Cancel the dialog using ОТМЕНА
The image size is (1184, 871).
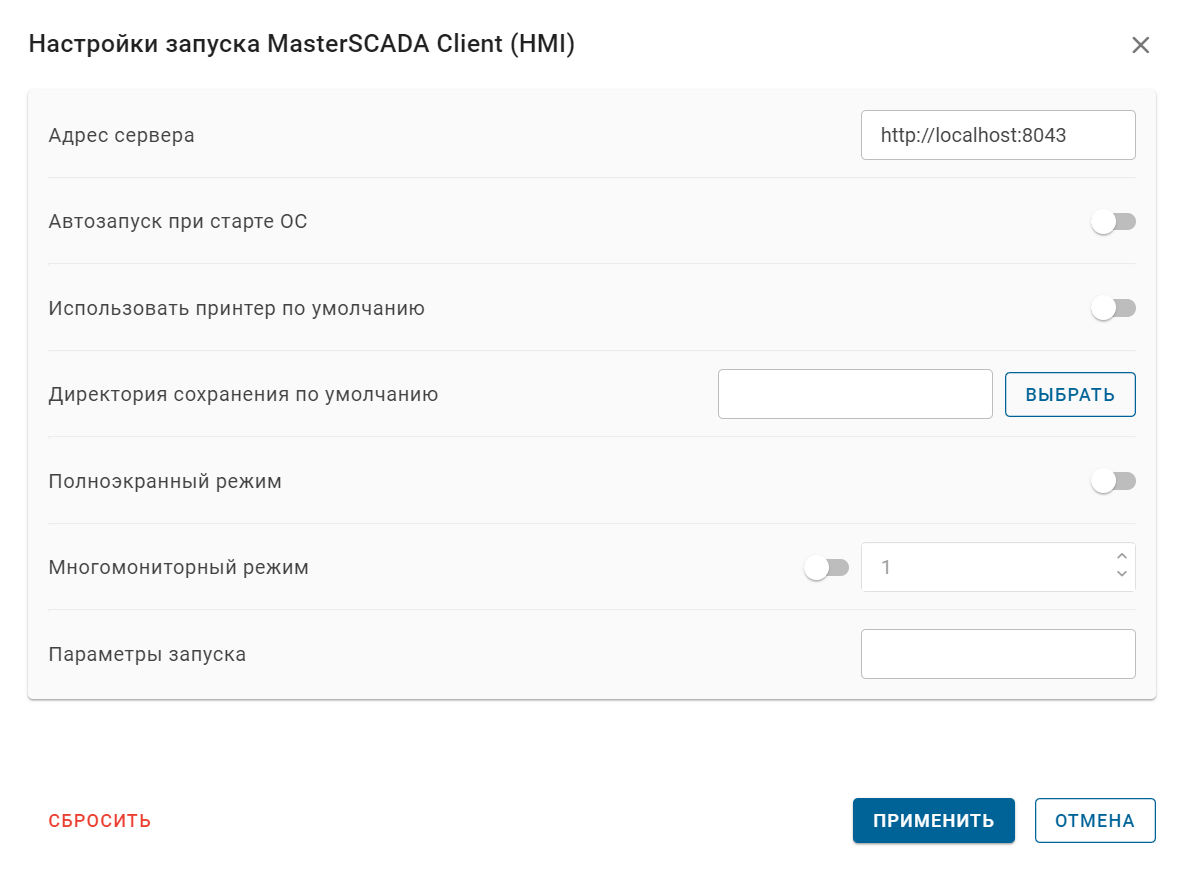[1094, 820]
